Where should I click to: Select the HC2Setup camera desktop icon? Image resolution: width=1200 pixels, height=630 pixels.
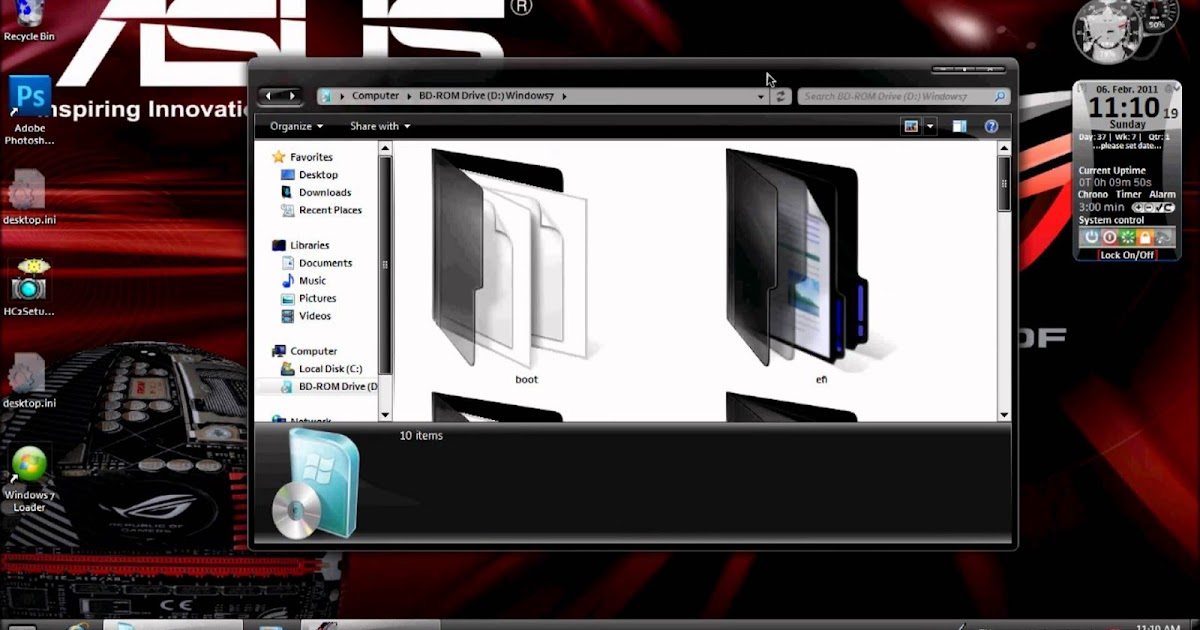point(28,288)
